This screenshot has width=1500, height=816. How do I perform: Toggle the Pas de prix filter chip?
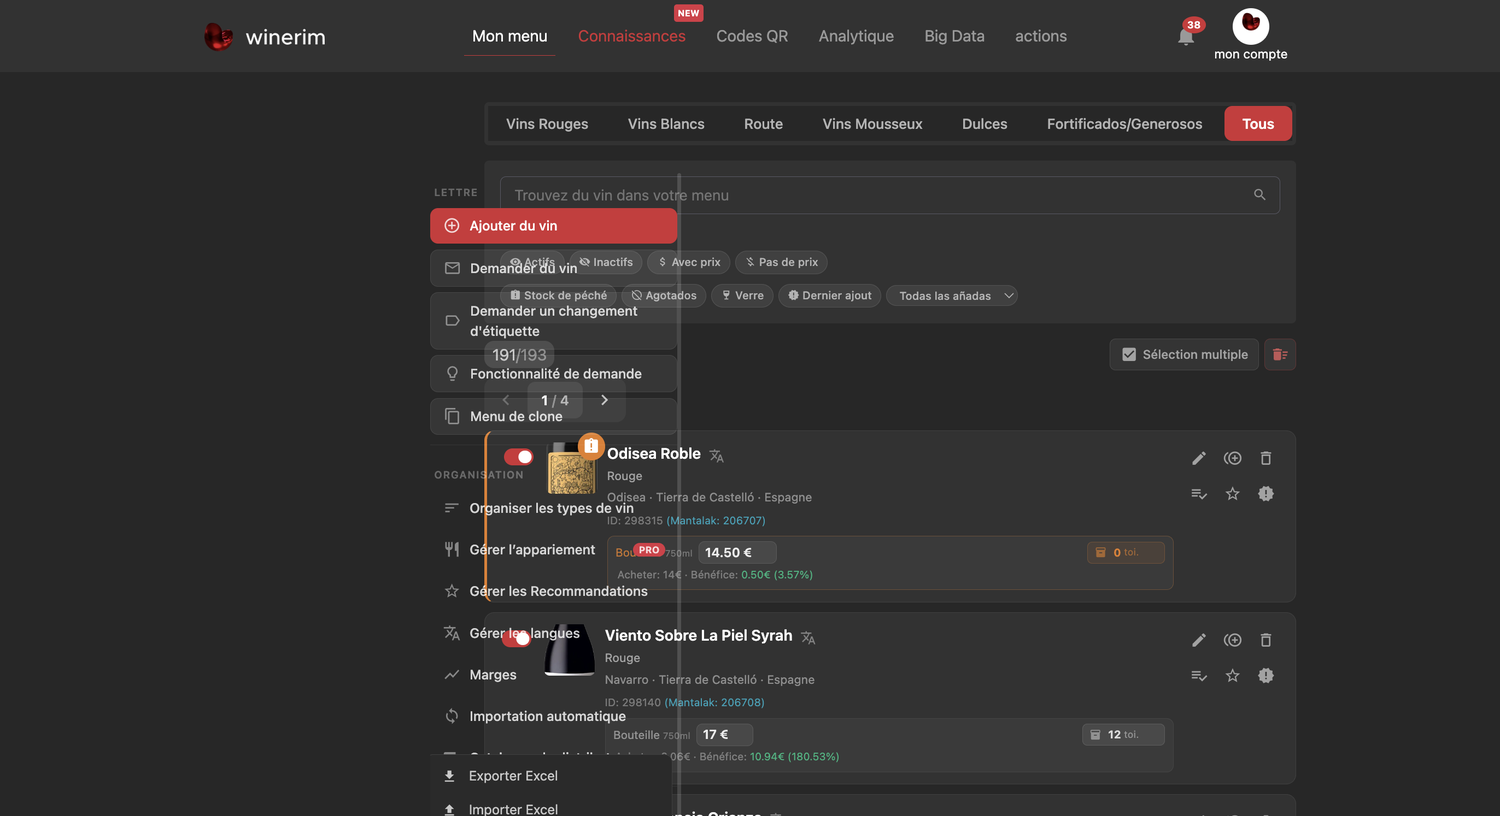782,262
